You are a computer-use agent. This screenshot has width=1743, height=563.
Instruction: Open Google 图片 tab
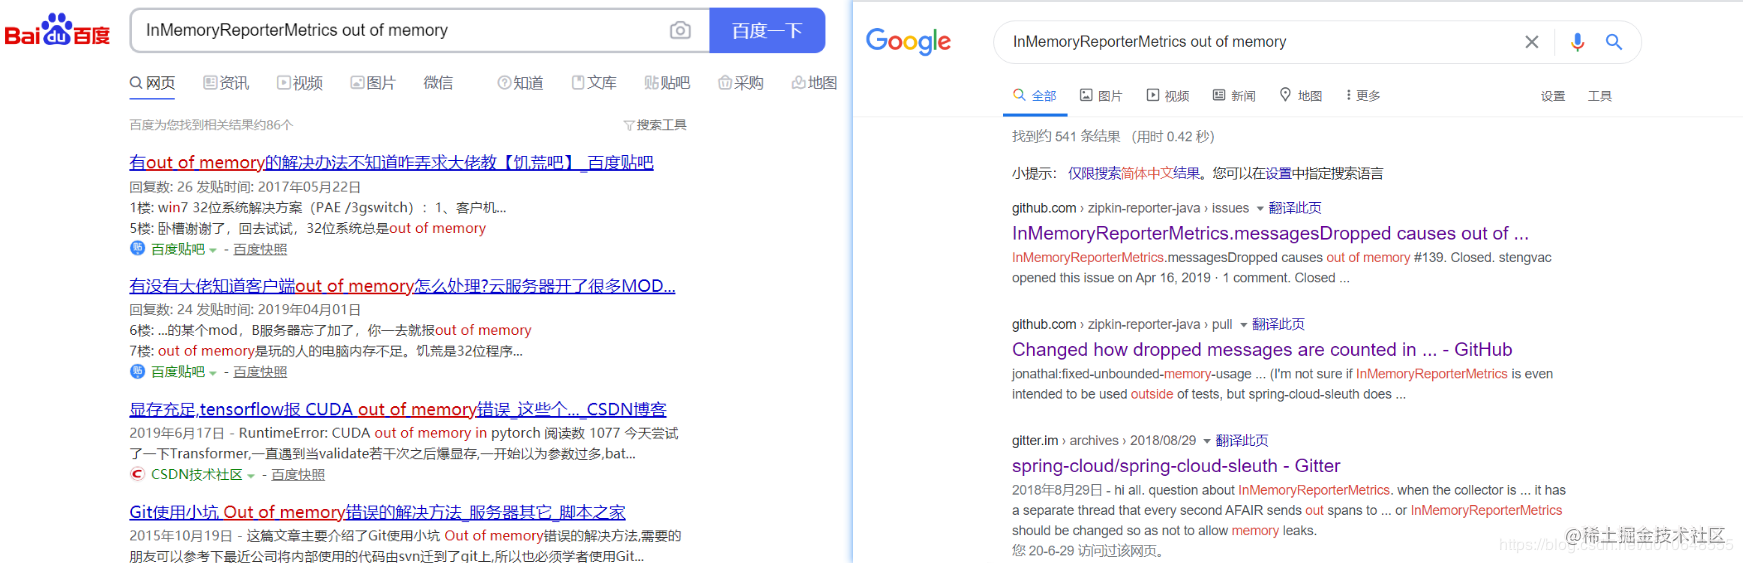click(x=1101, y=96)
